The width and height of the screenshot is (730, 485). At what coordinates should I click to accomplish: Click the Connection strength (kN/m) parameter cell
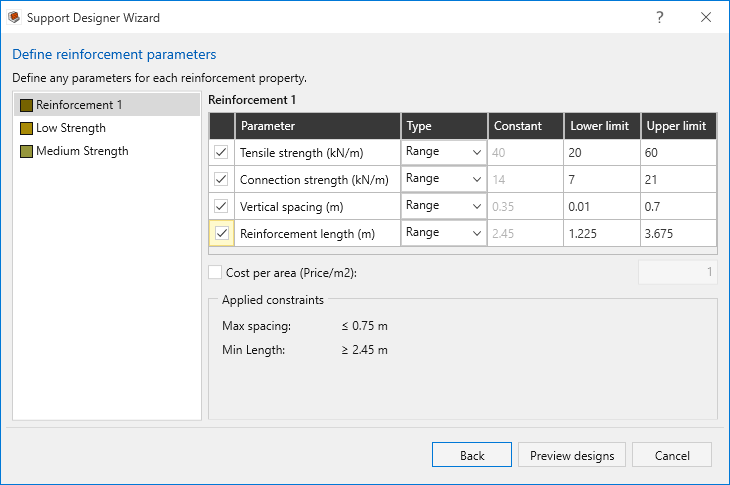[318, 180]
